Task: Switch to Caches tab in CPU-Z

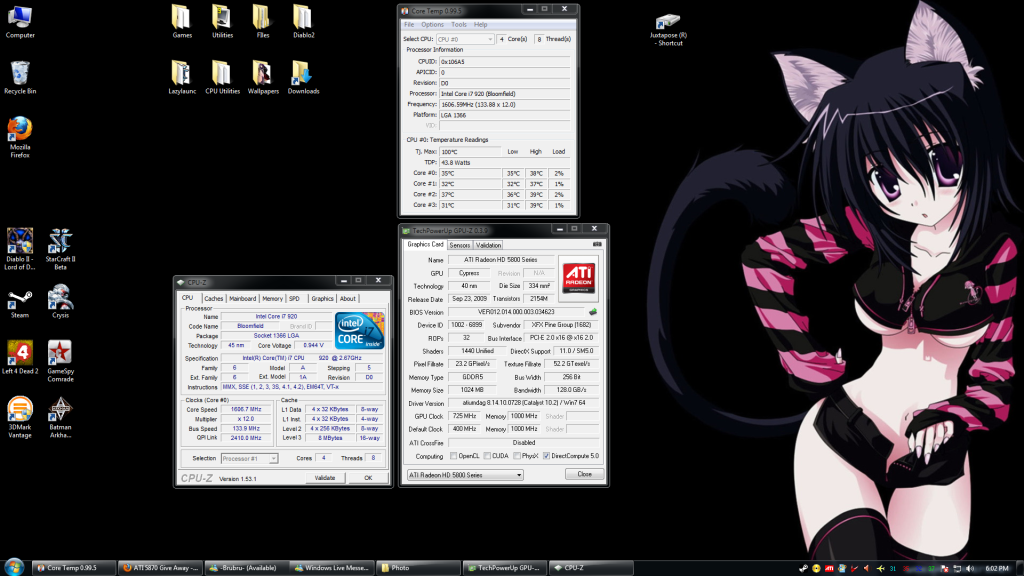Action: (x=214, y=298)
